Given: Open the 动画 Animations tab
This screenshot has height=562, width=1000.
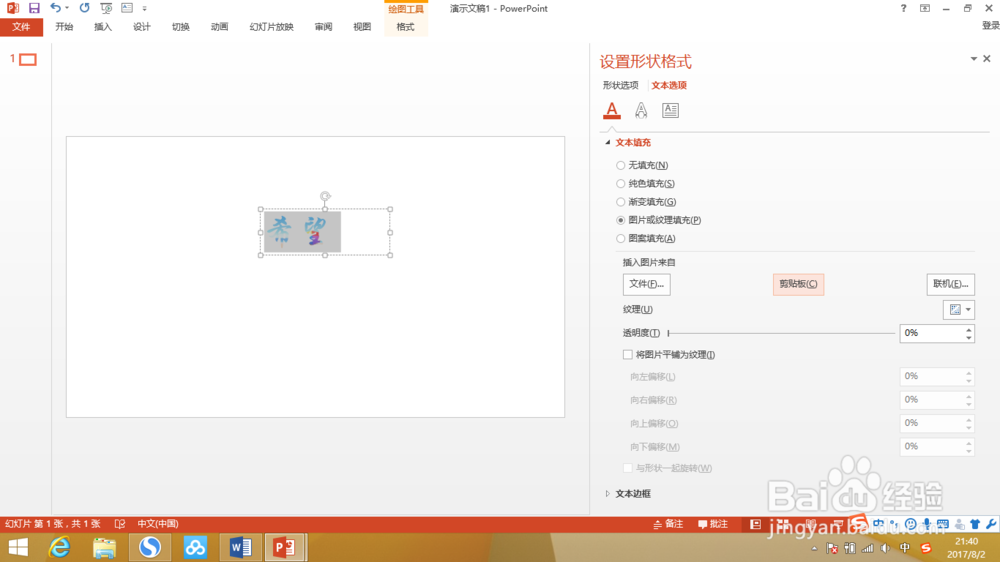Looking at the screenshot, I should 219,27.
